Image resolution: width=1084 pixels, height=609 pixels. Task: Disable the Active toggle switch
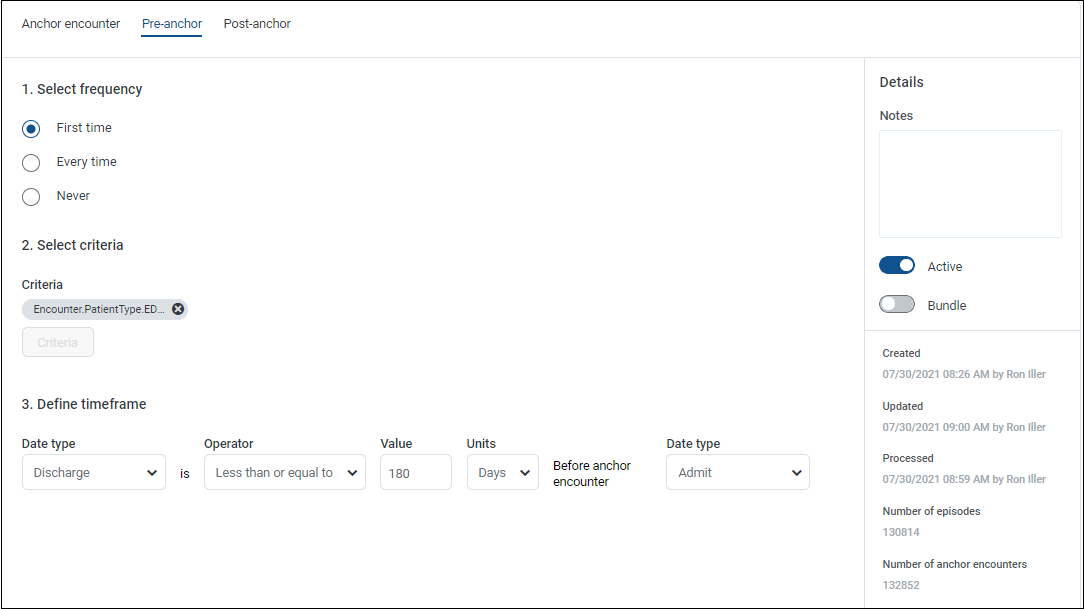897,266
